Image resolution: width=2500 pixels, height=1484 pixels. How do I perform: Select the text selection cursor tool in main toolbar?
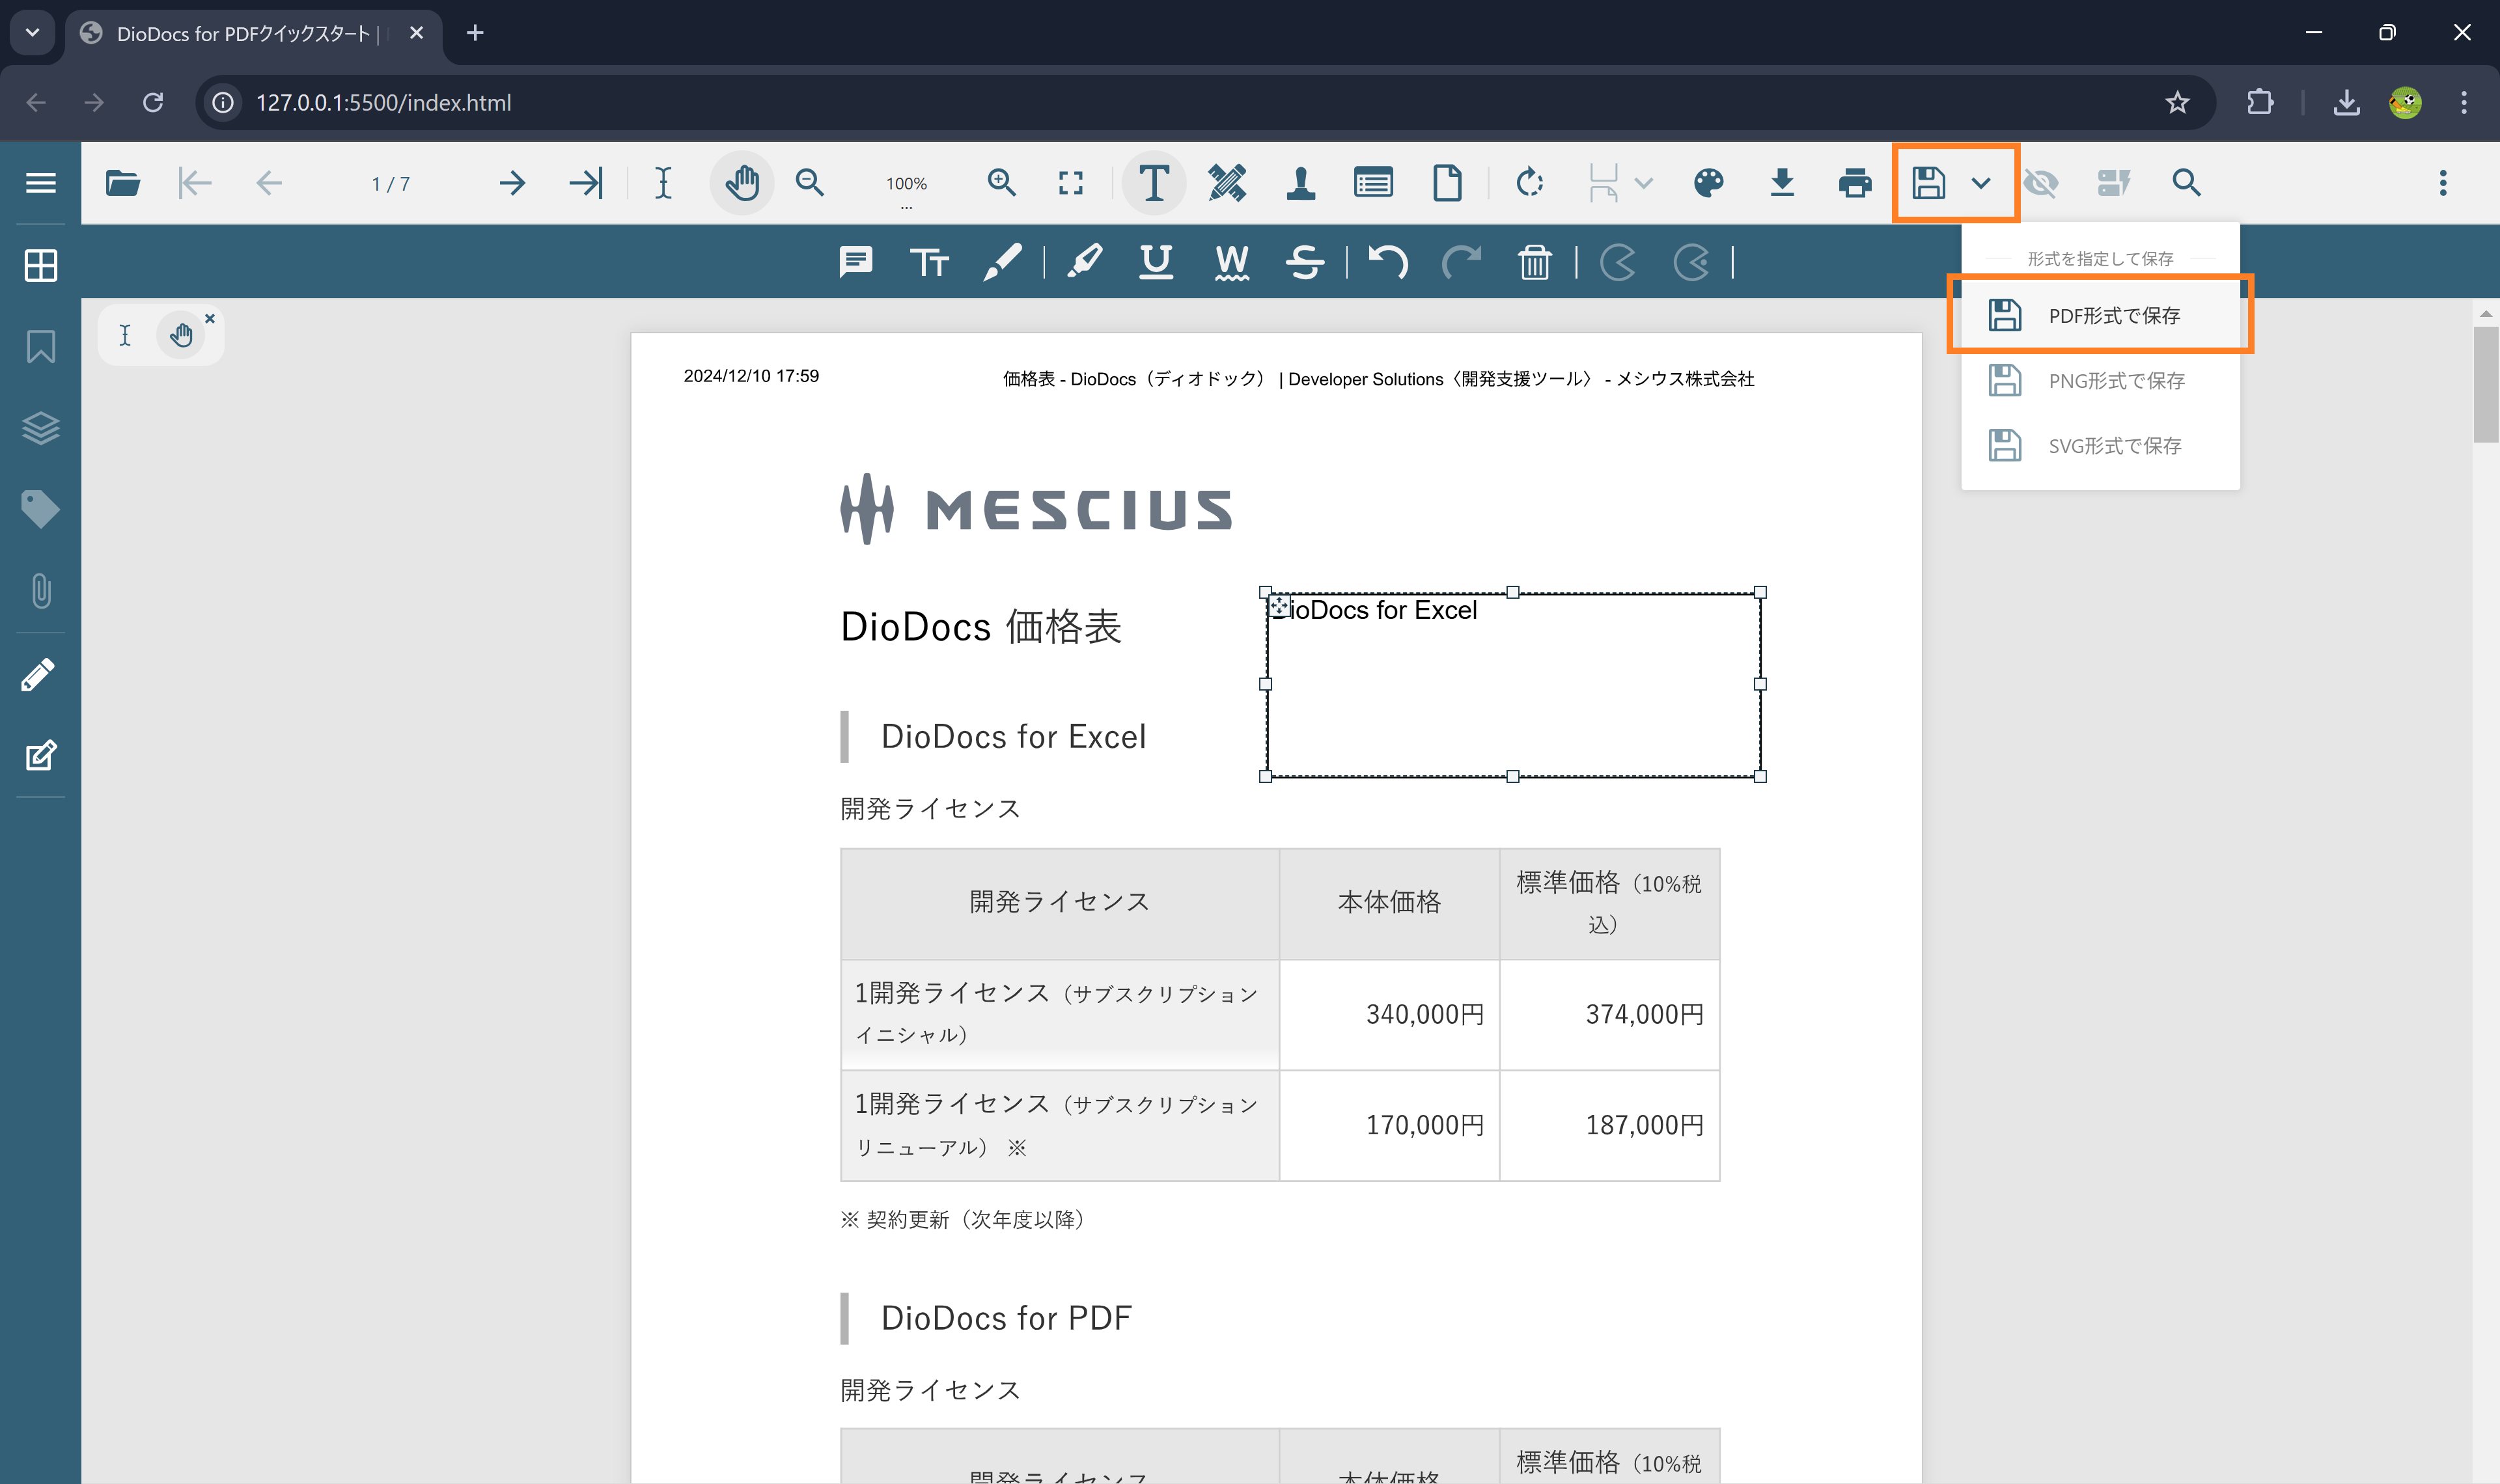[663, 183]
